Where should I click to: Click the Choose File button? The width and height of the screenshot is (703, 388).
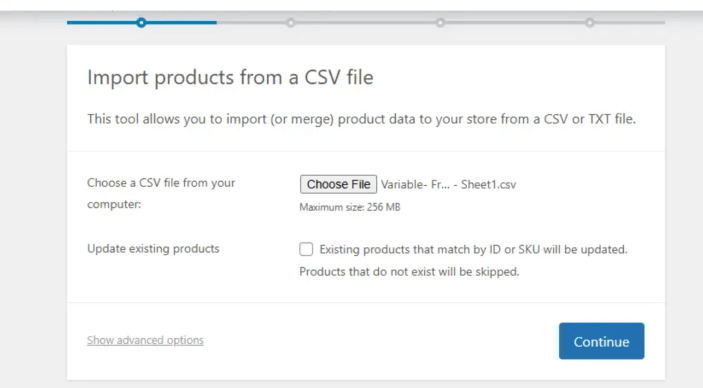tap(338, 184)
